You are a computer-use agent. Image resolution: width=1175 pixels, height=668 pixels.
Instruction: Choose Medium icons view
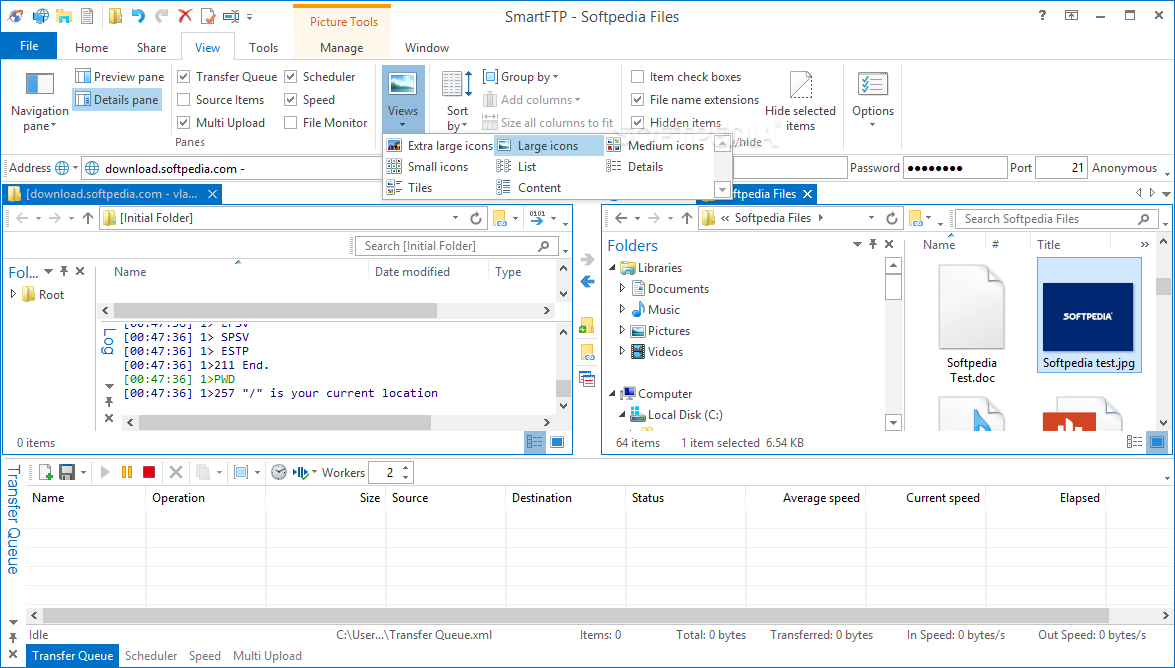(x=656, y=145)
